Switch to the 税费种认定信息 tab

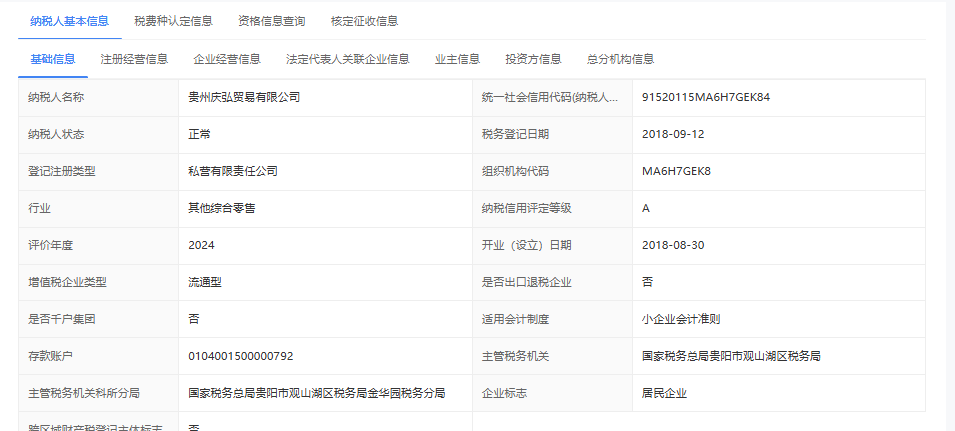174,21
